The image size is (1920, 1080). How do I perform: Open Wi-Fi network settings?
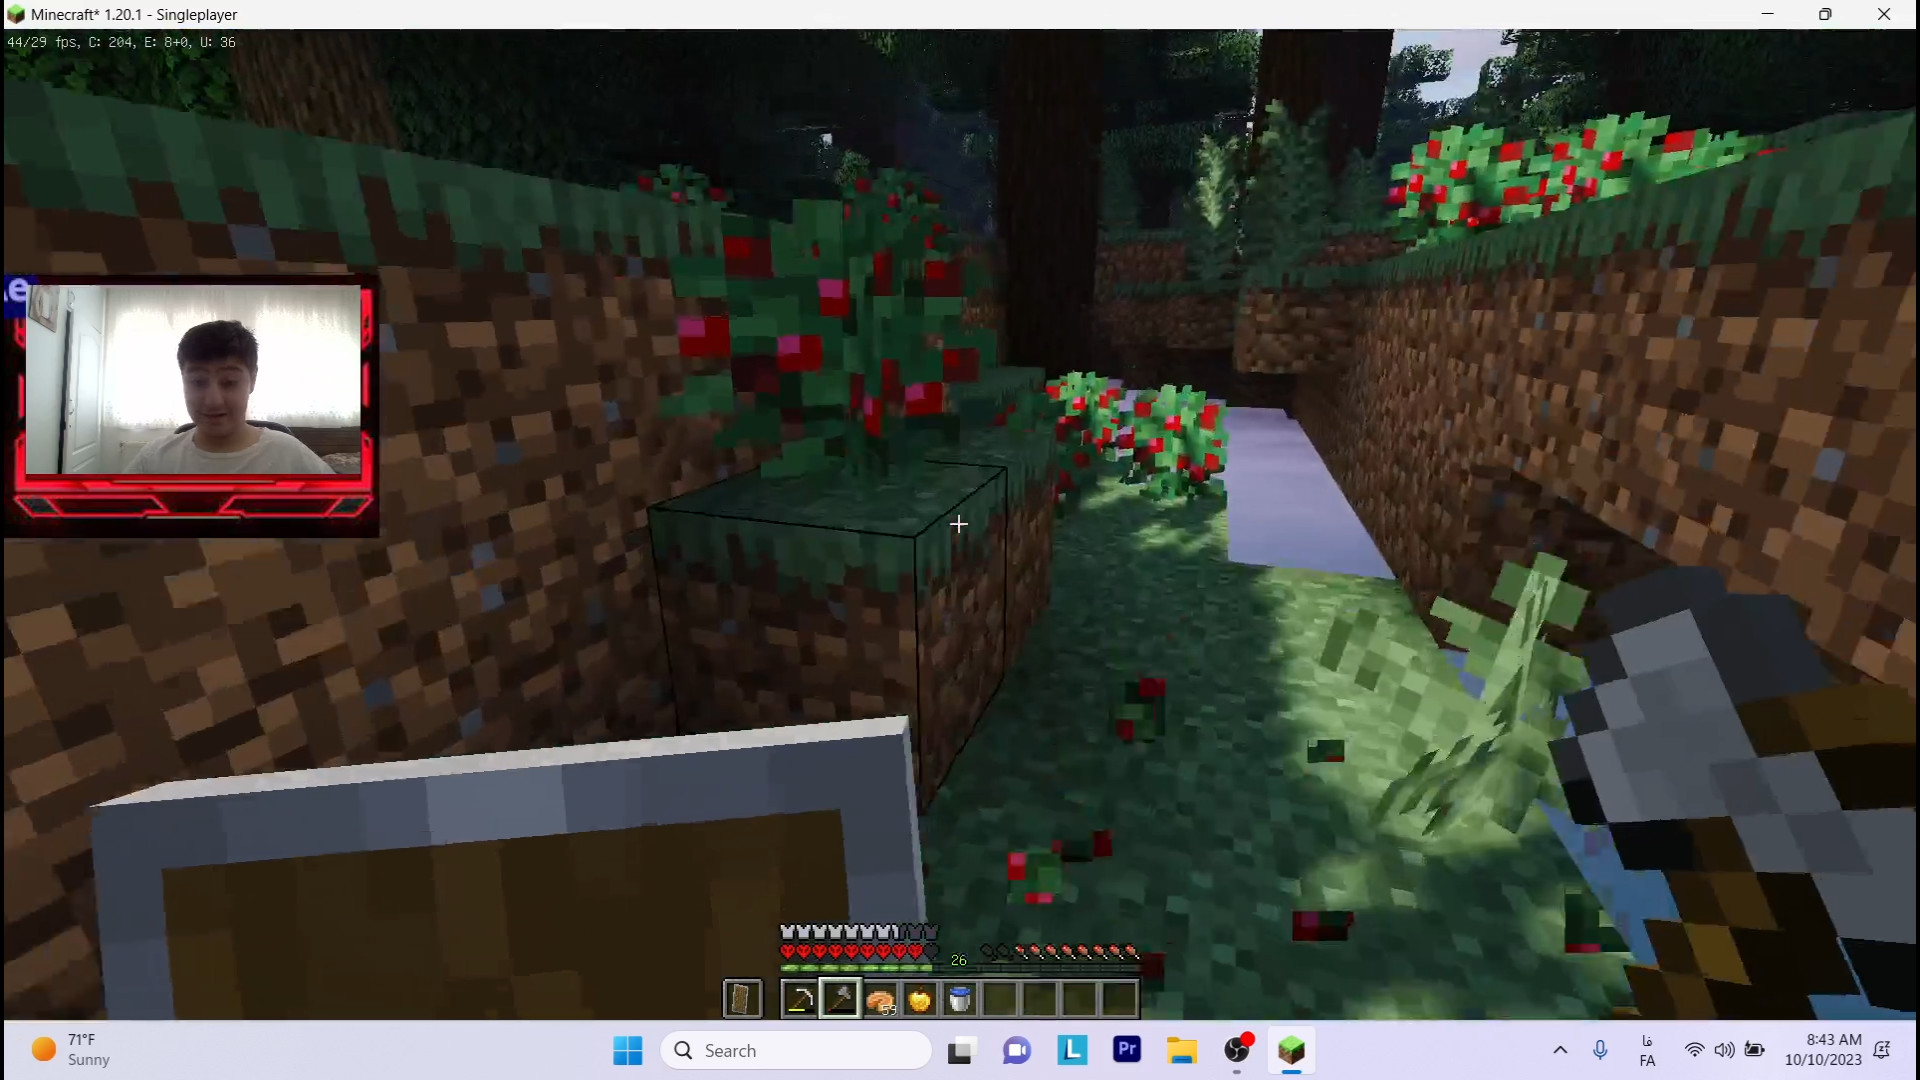pos(1694,1050)
